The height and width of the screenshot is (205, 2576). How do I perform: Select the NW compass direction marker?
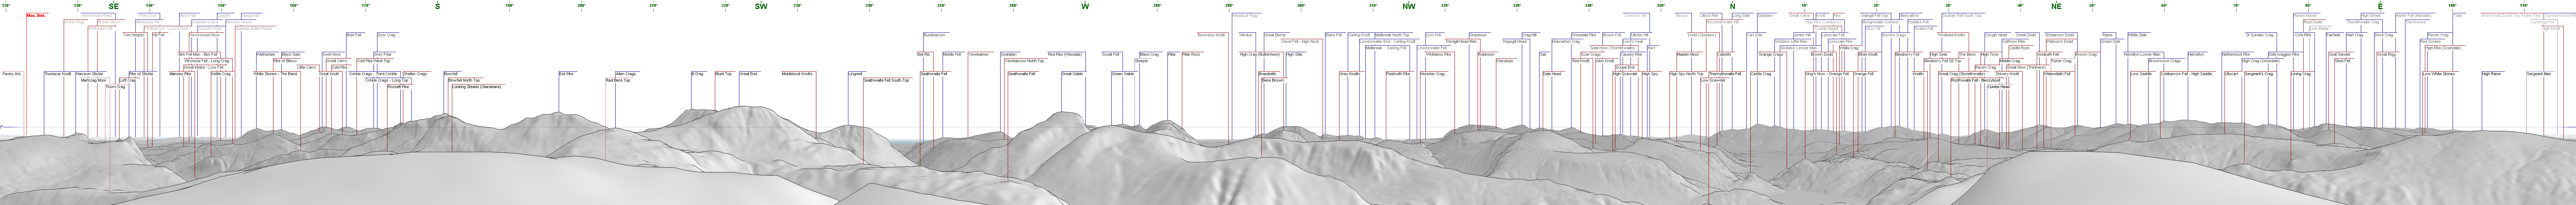click(x=1408, y=6)
